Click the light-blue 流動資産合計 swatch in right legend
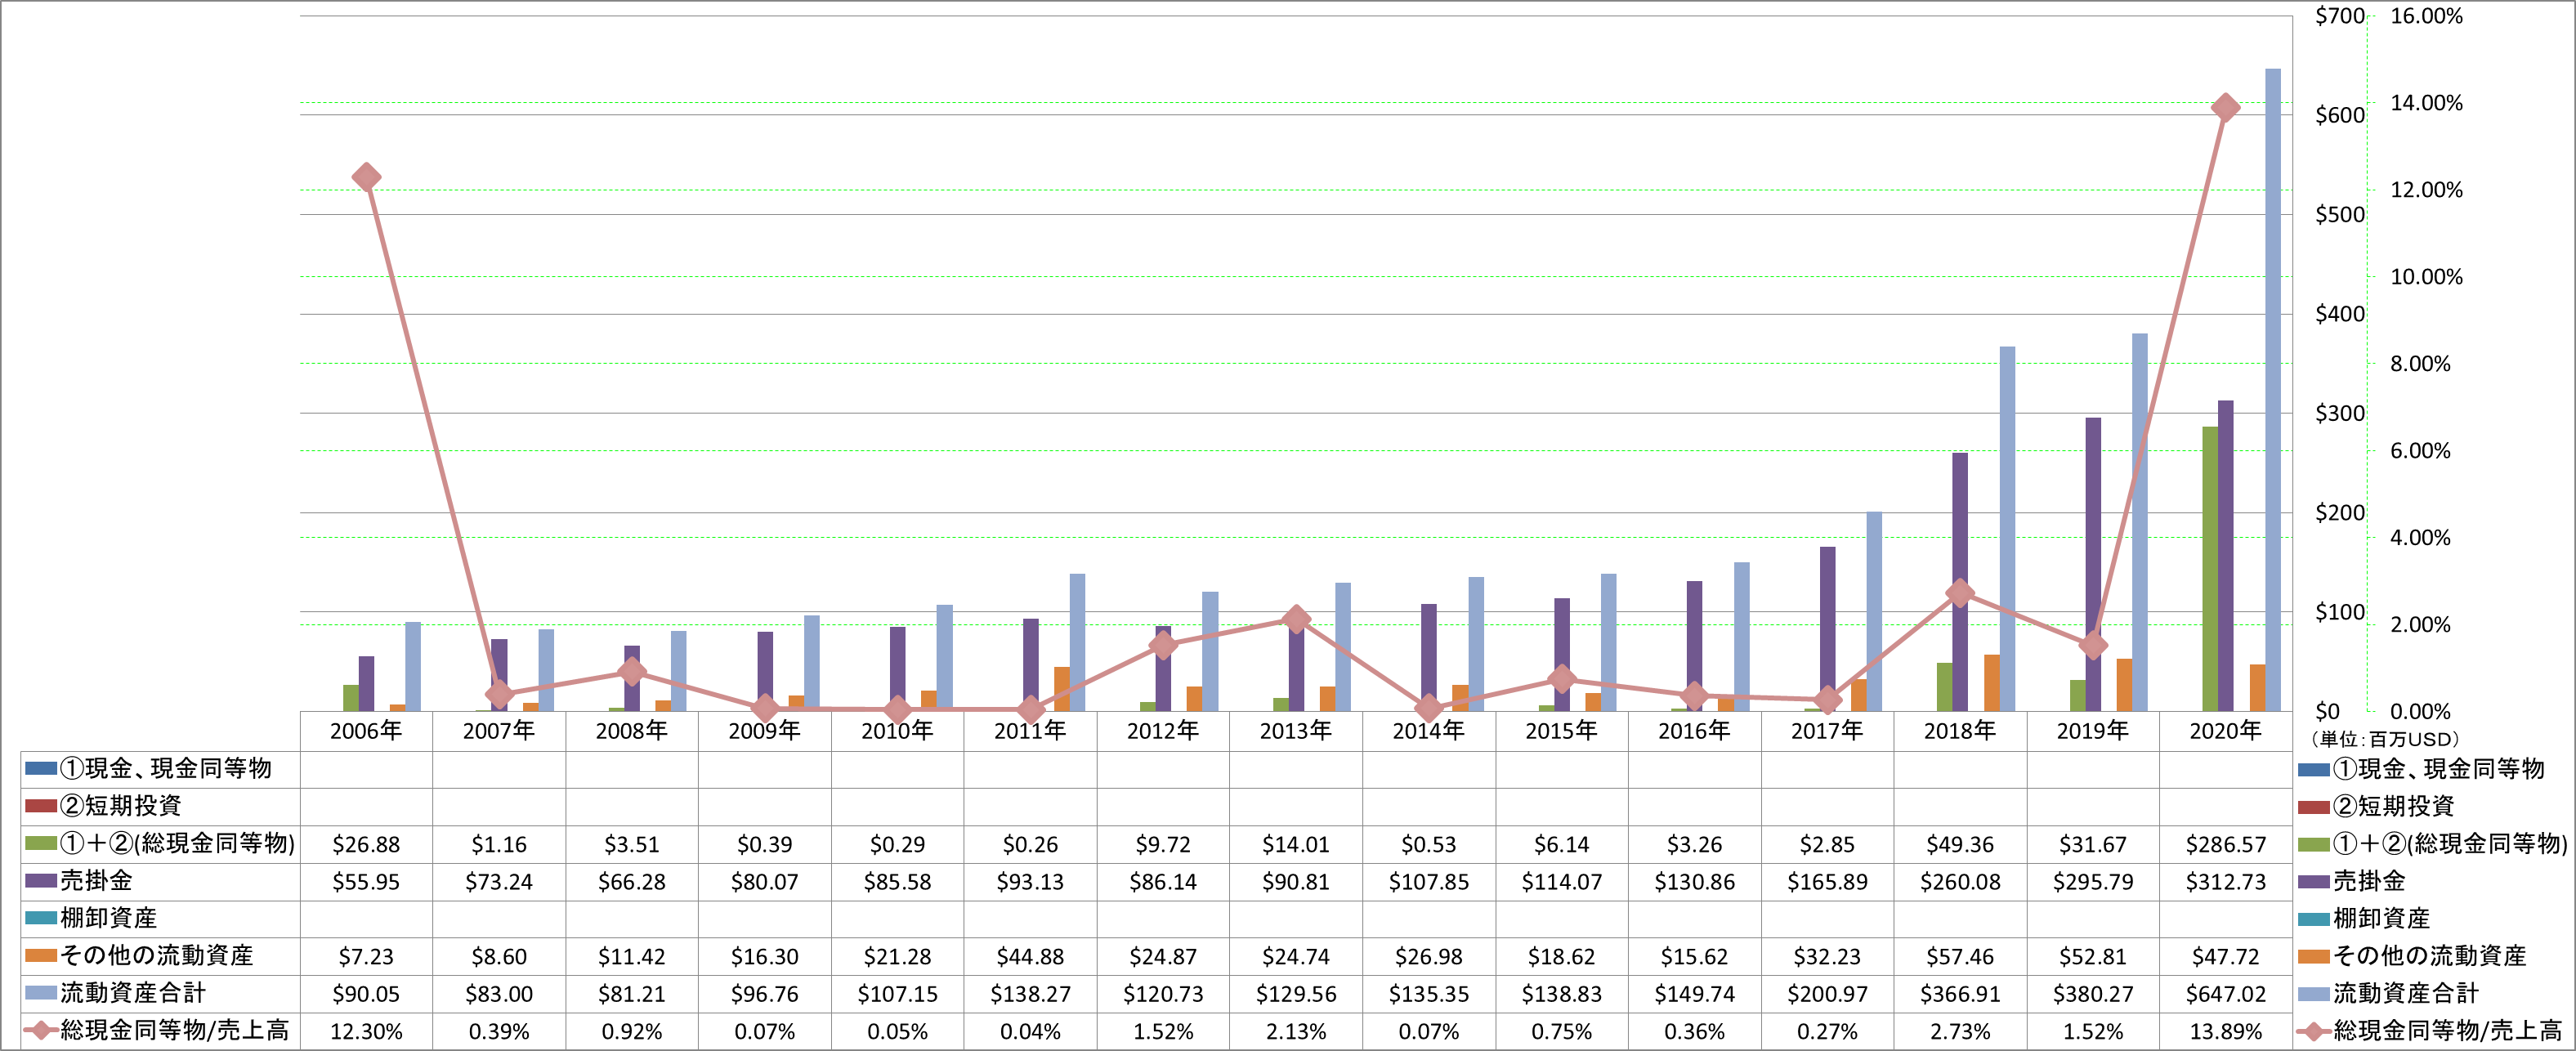Viewport: 2576px width, 1051px height. pos(2313,994)
